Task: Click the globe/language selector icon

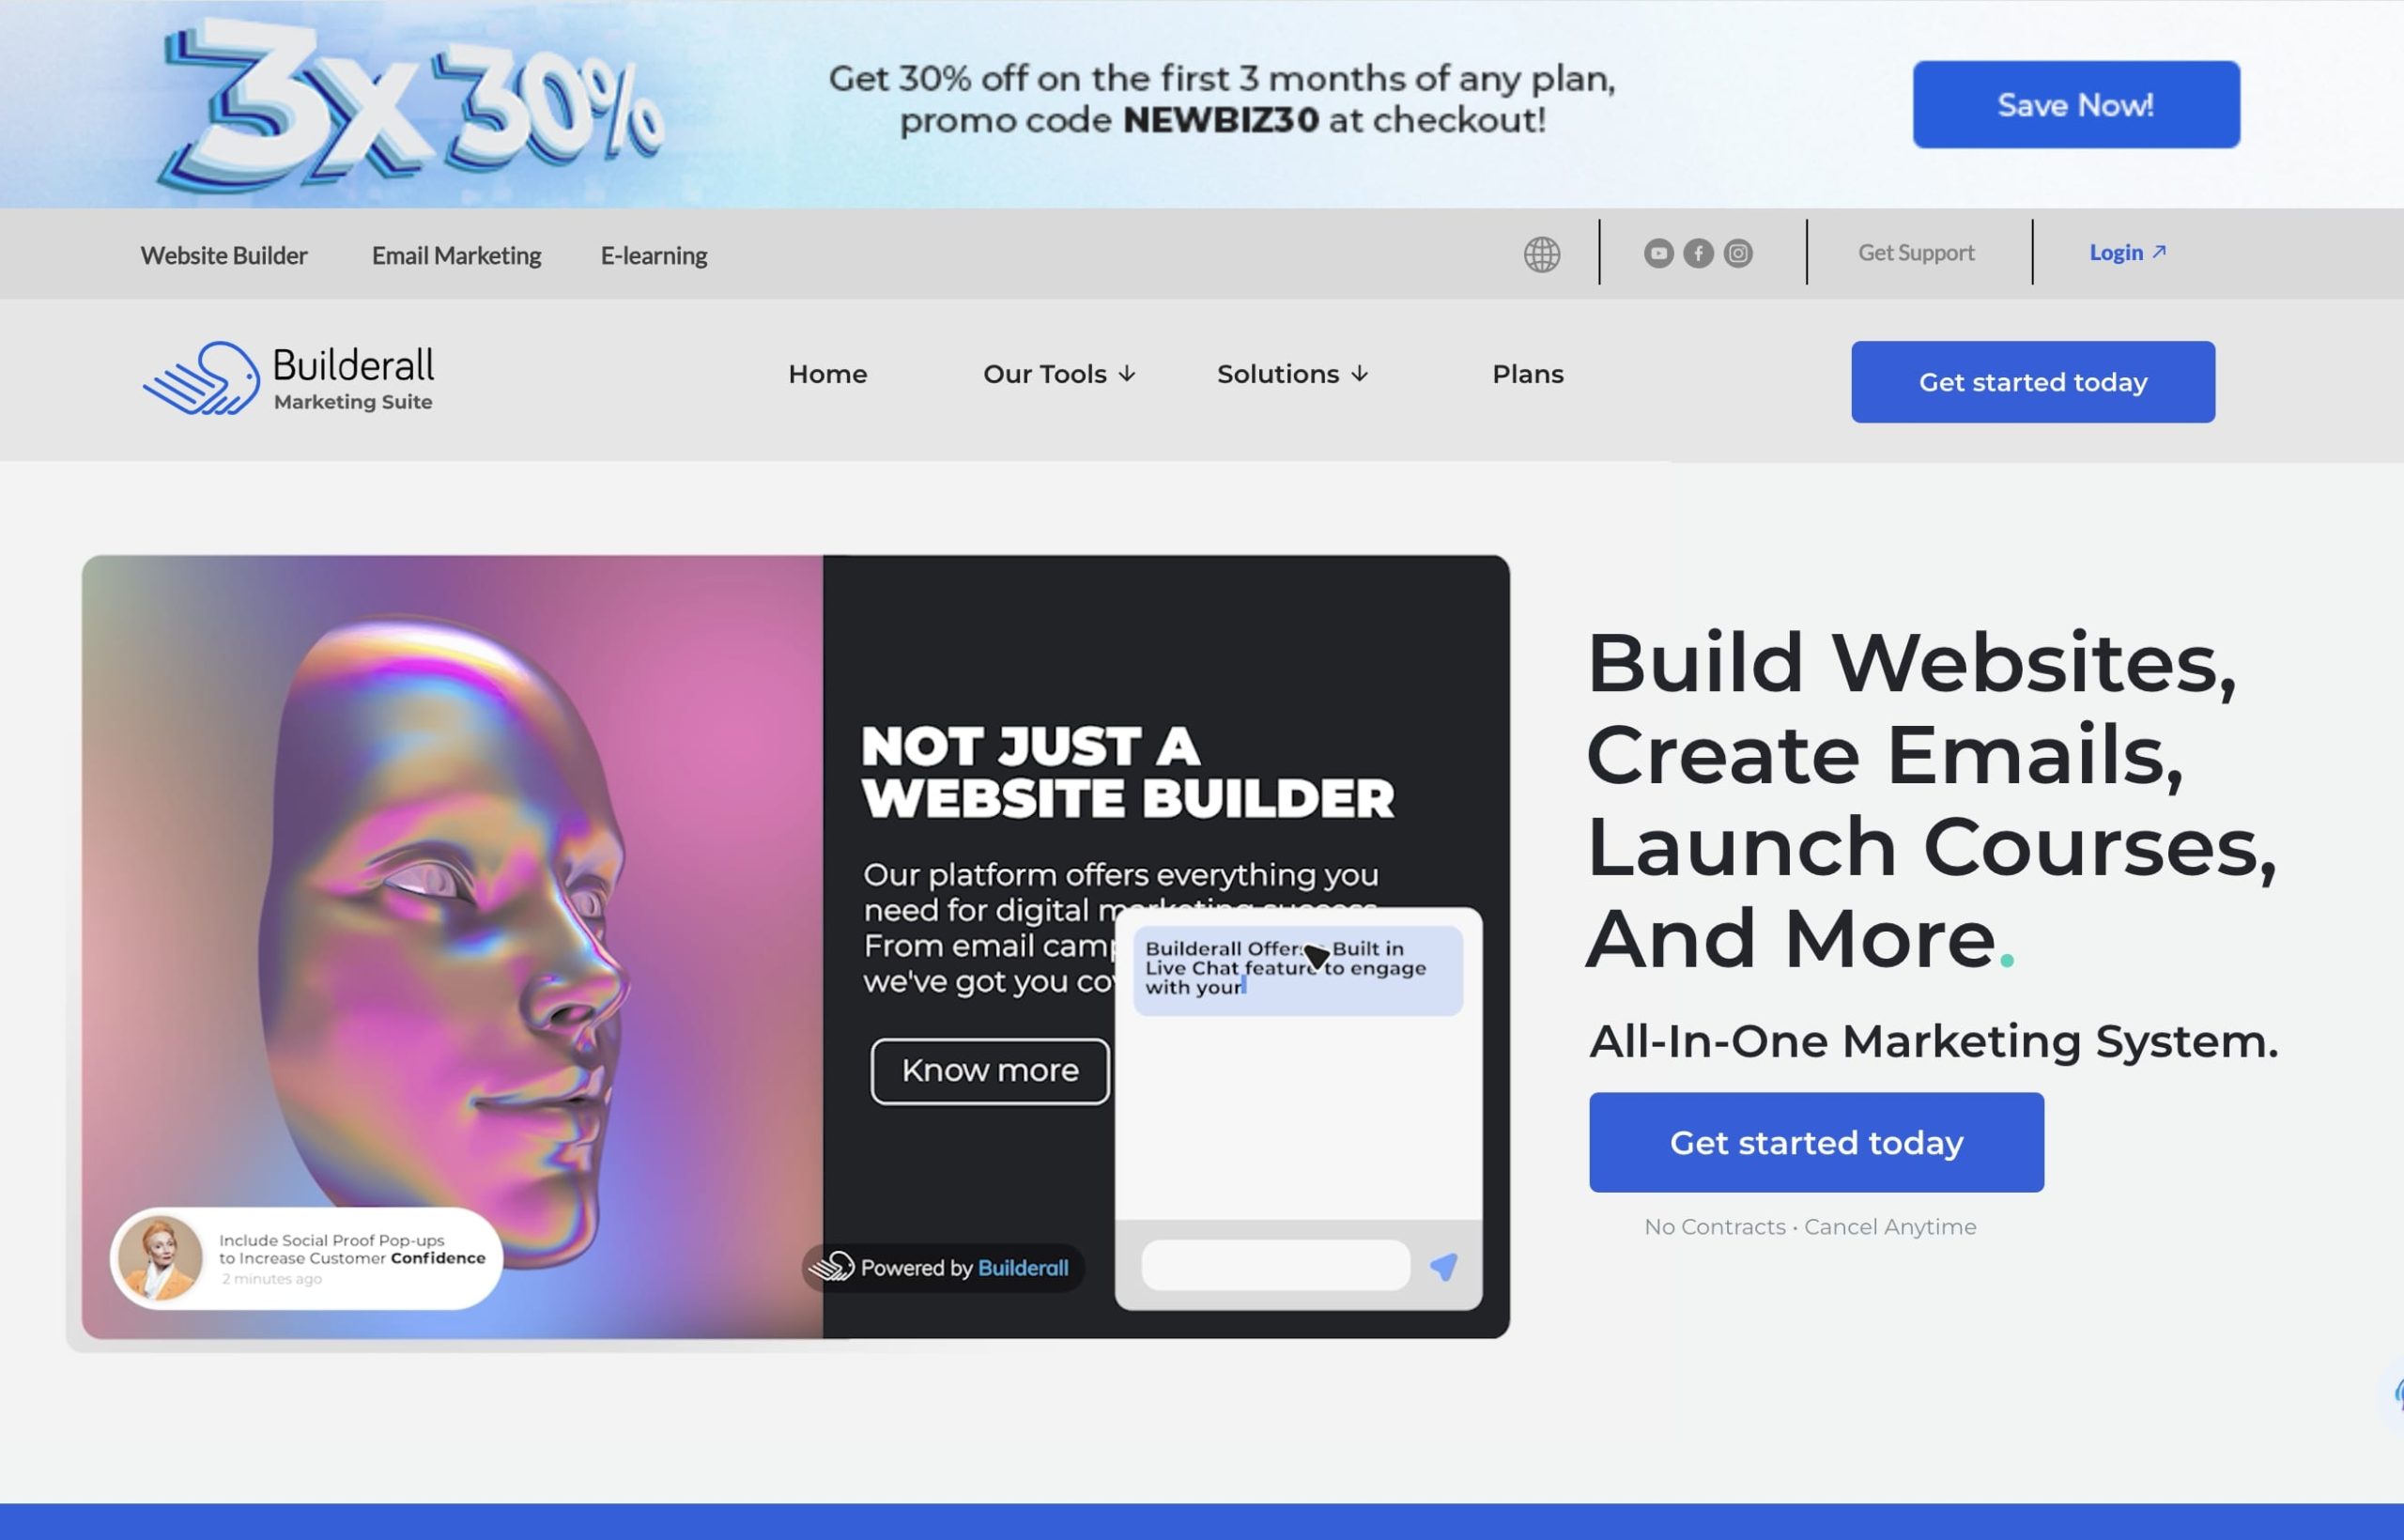Action: pos(1540,253)
